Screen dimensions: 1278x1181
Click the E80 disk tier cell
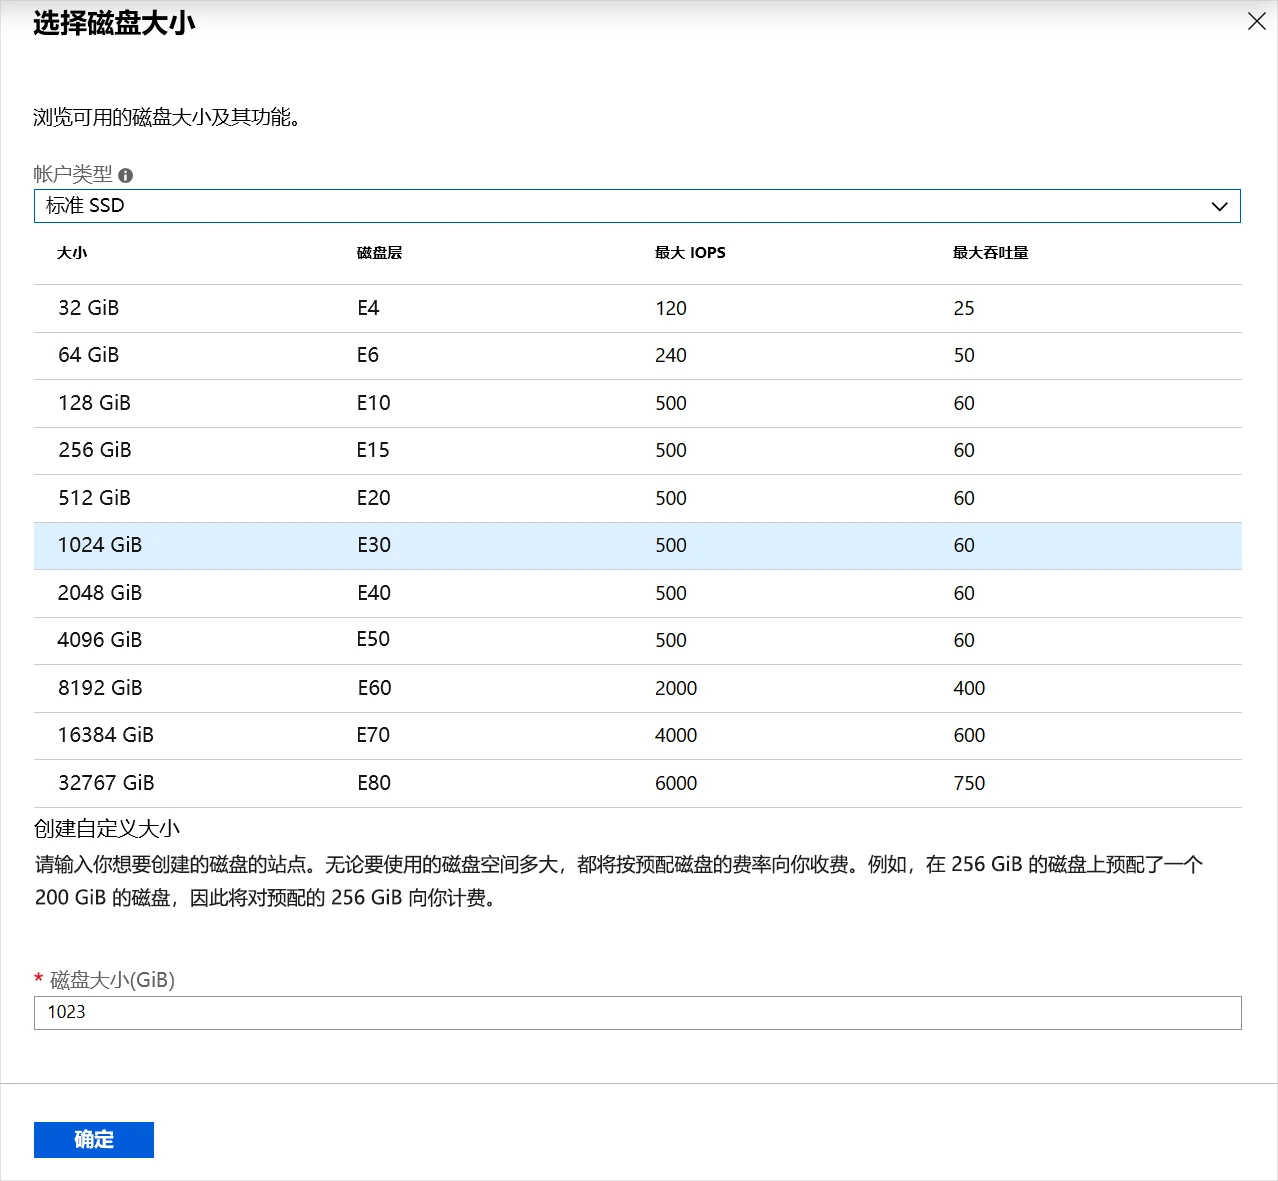[x=374, y=783]
